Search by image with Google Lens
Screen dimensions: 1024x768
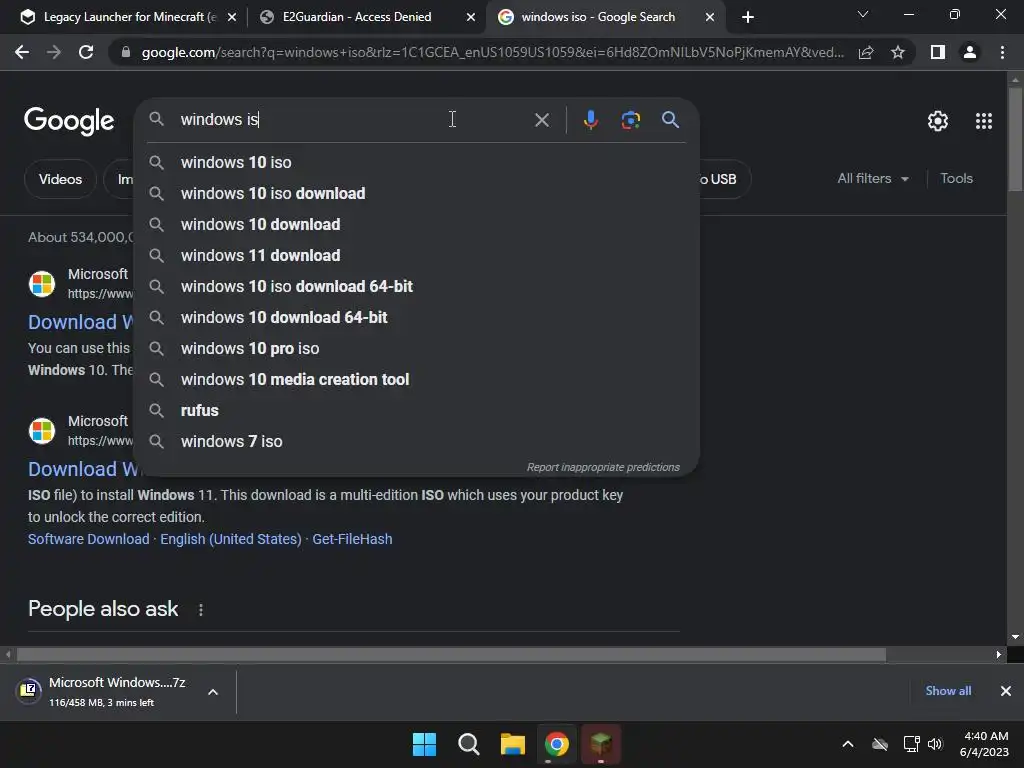pyautogui.click(x=630, y=120)
